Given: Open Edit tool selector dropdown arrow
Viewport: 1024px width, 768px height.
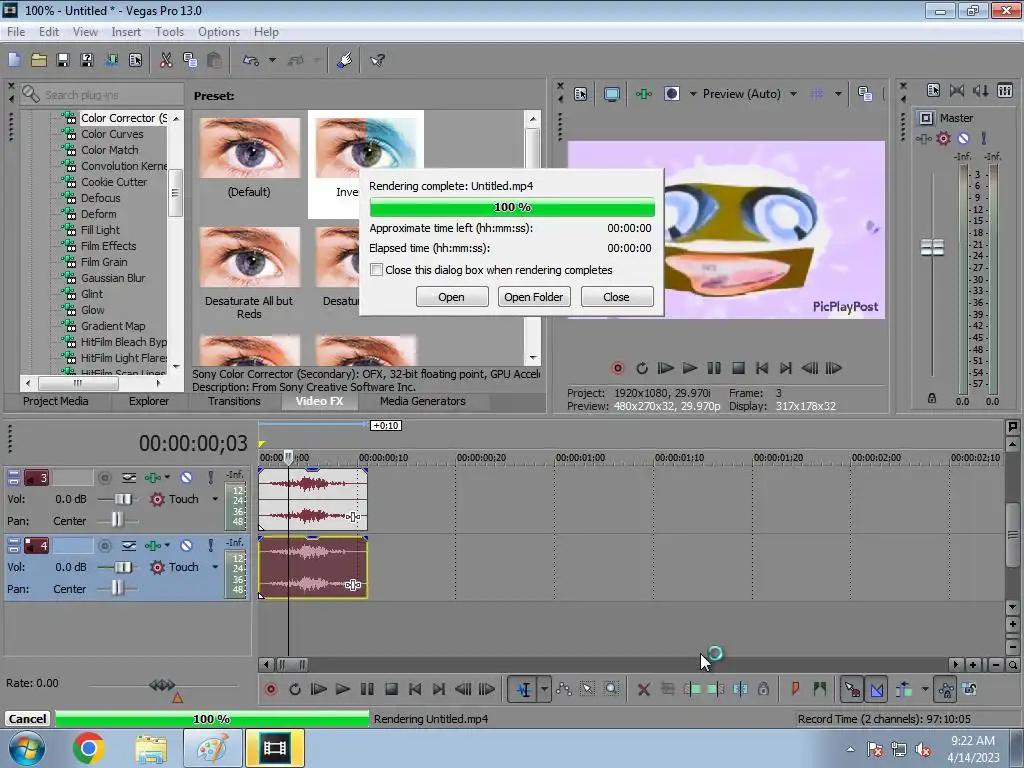Looking at the screenshot, I should [544, 689].
